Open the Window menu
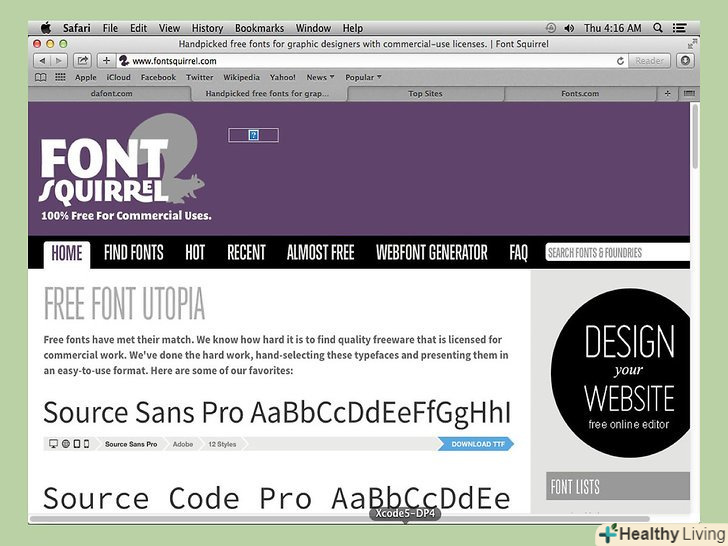The image size is (728, 546). (313, 28)
